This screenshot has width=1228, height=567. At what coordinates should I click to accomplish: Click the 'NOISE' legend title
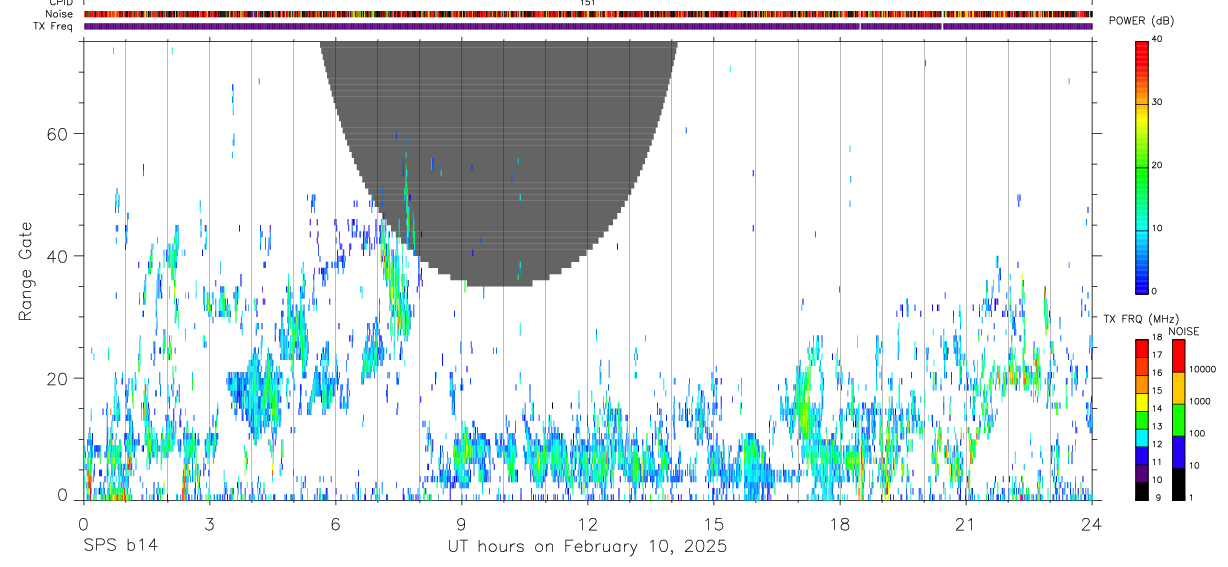coord(1183,332)
